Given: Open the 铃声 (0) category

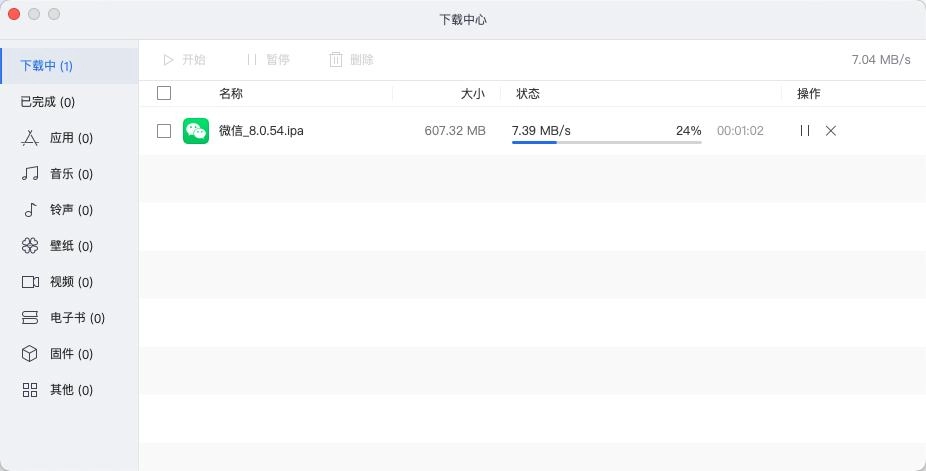Looking at the screenshot, I should pos(69,210).
